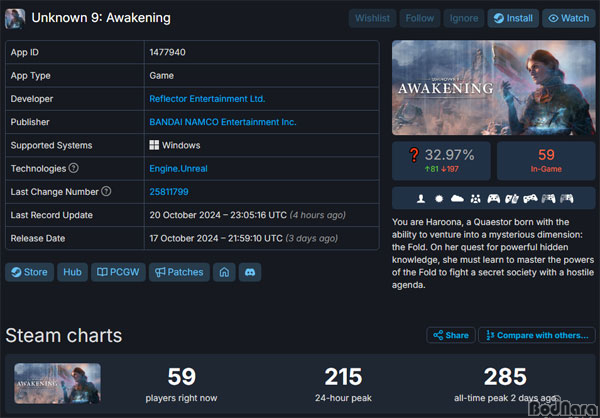Click the Unknown 9: Awakening page title

point(101,18)
